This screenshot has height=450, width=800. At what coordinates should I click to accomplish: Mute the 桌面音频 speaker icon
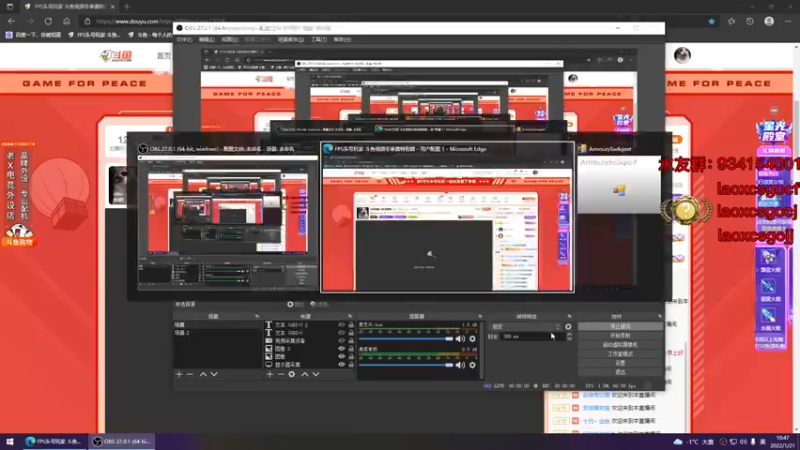point(460,365)
